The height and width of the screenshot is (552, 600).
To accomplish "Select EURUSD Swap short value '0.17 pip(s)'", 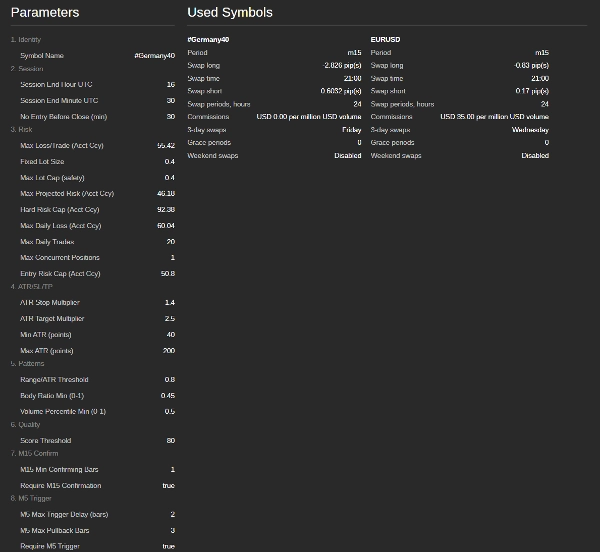I will (532, 91).
